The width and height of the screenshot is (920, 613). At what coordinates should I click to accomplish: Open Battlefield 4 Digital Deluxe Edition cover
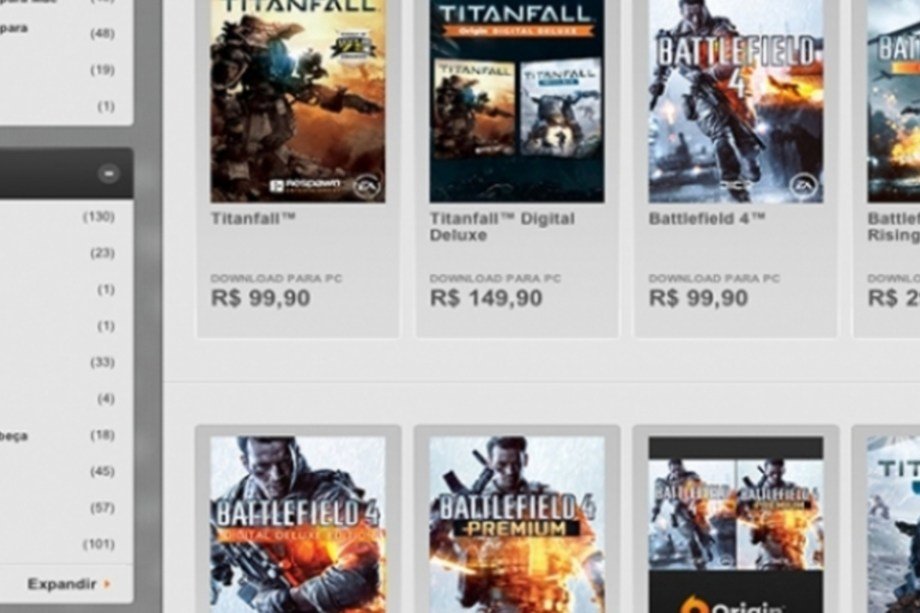pyautogui.click(x=298, y=524)
